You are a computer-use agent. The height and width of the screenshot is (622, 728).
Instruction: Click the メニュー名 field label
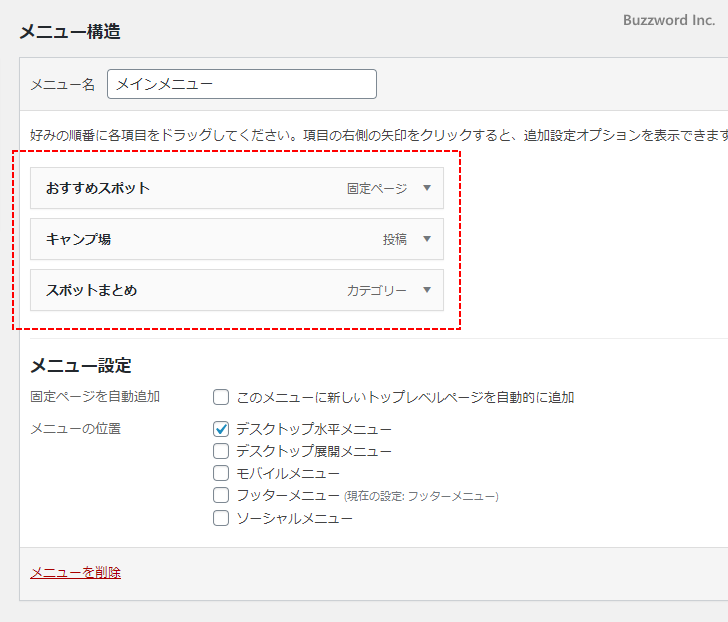(x=62, y=85)
